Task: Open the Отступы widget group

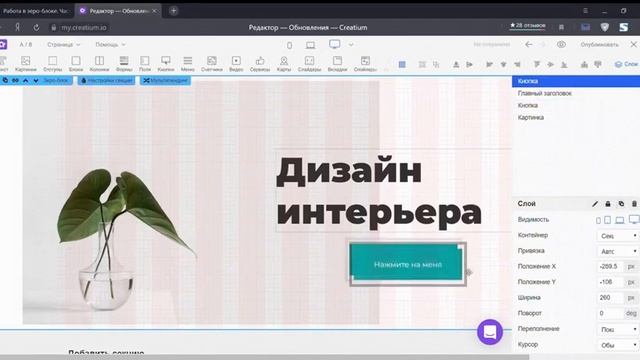Action: (52, 64)
